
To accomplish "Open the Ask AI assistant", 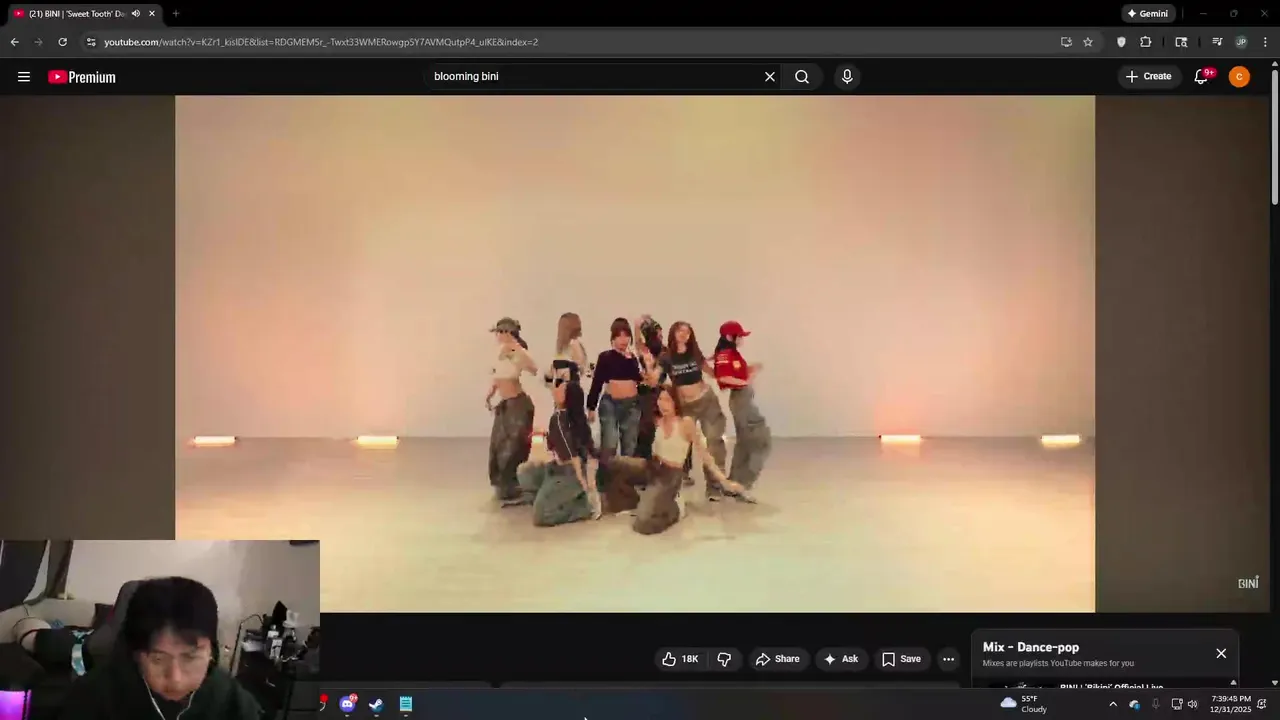I will click(x=840, y=659).
